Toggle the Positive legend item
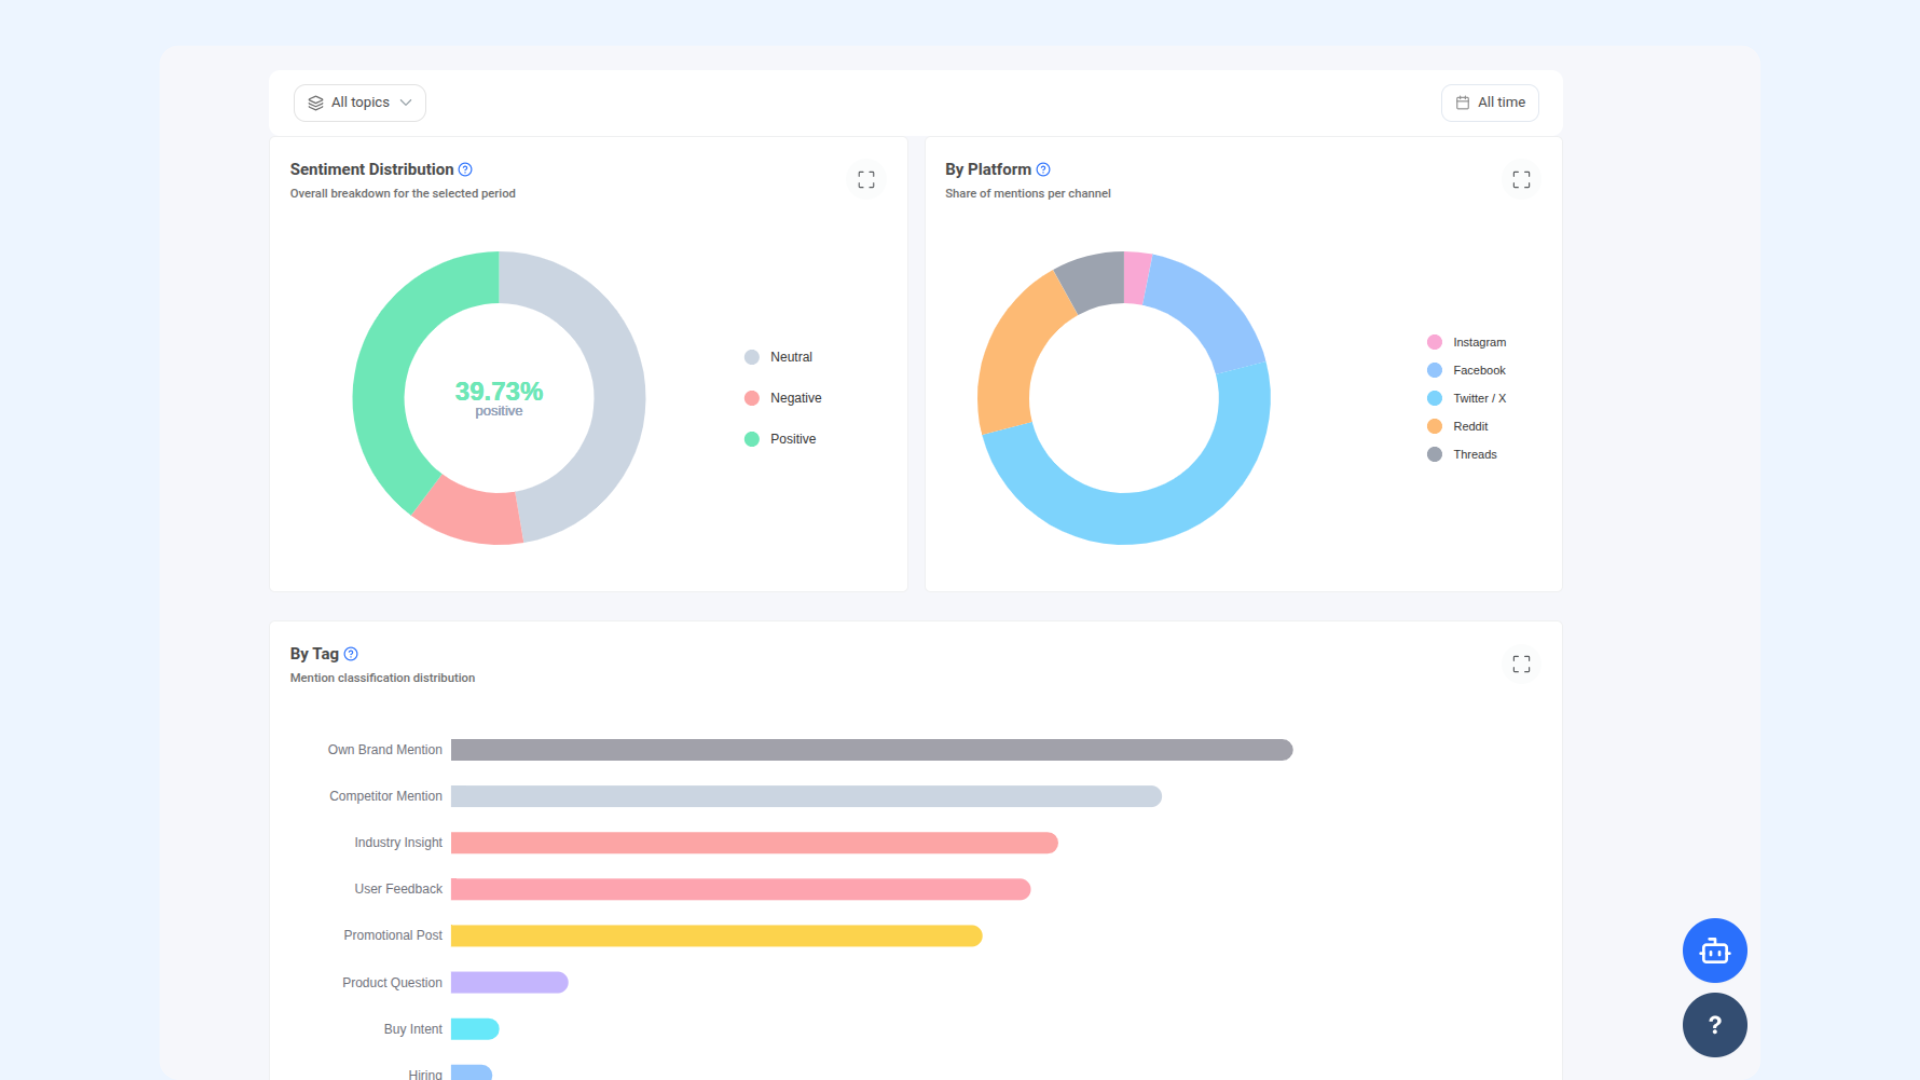 coord(780,439)
